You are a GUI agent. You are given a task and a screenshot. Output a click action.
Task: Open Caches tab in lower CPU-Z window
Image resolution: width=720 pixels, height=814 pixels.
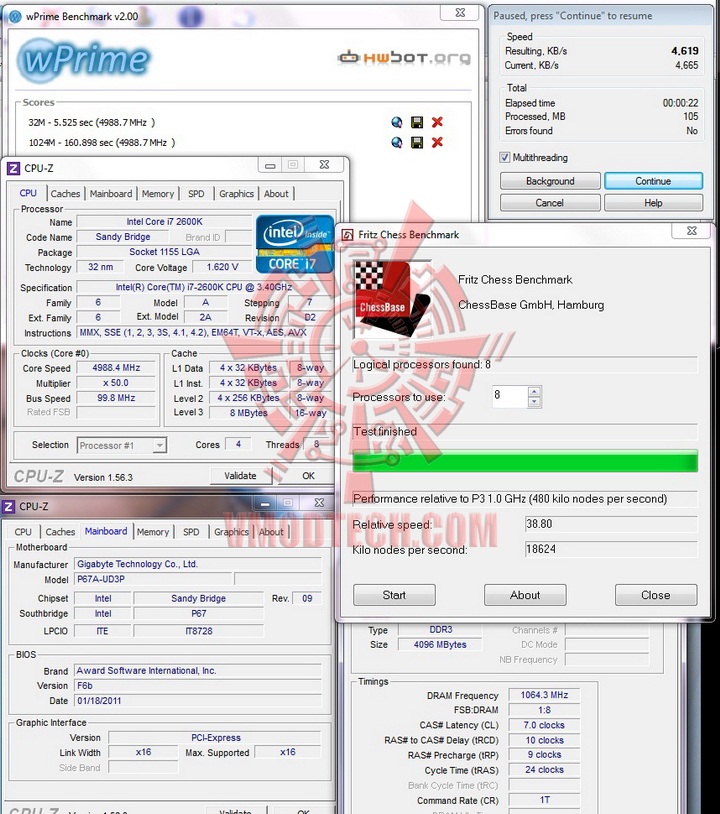(60, 532)
